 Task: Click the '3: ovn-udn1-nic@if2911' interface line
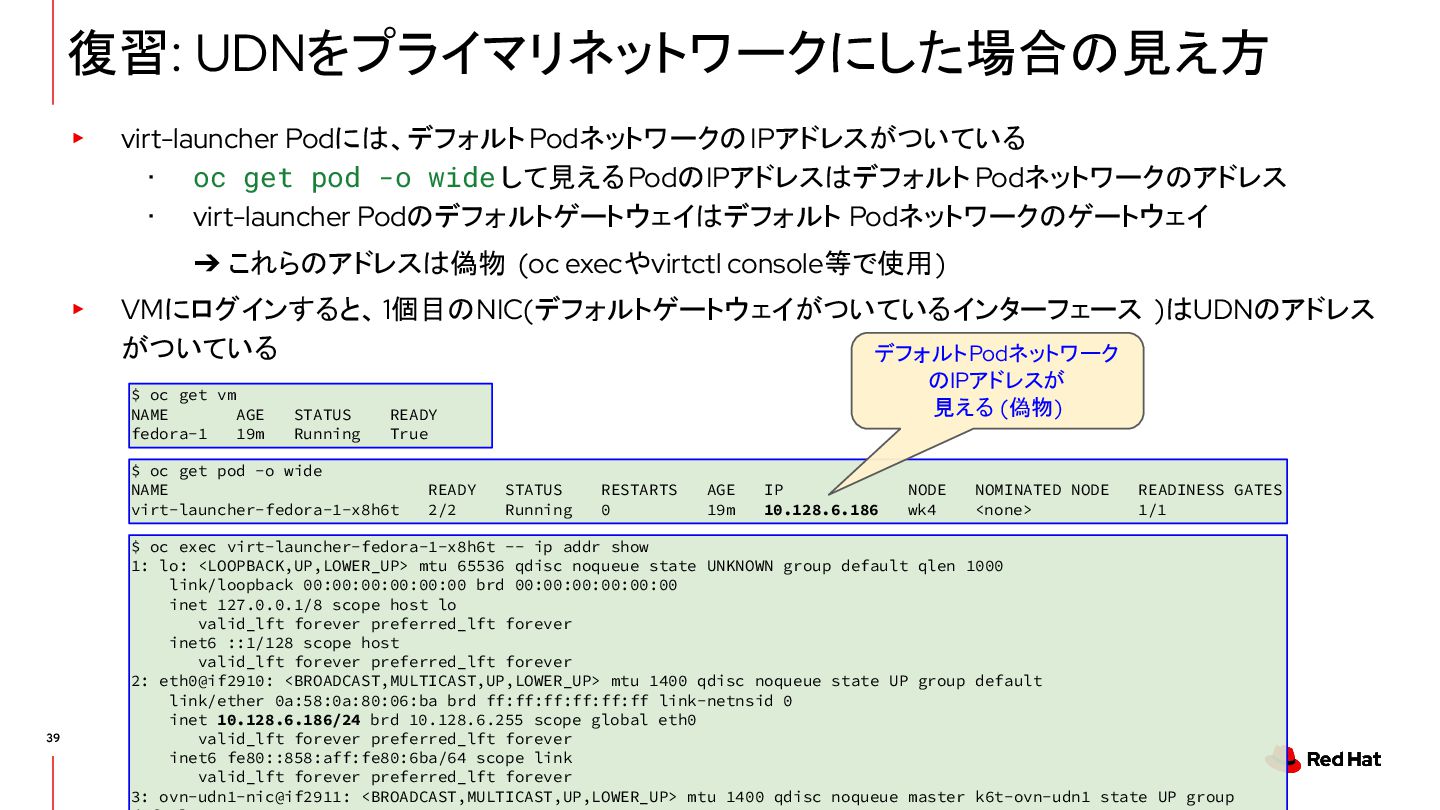[x=683, y=797]
